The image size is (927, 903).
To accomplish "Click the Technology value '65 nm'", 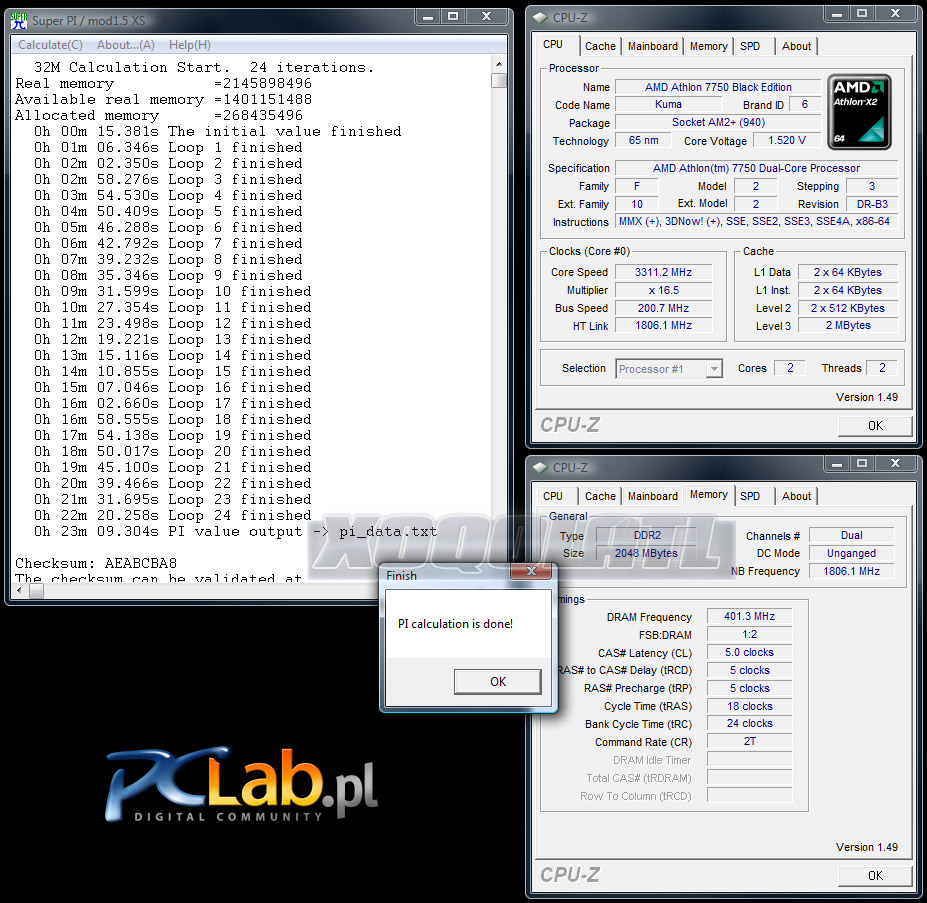I will pyautogui.click(x=643, y=140).
